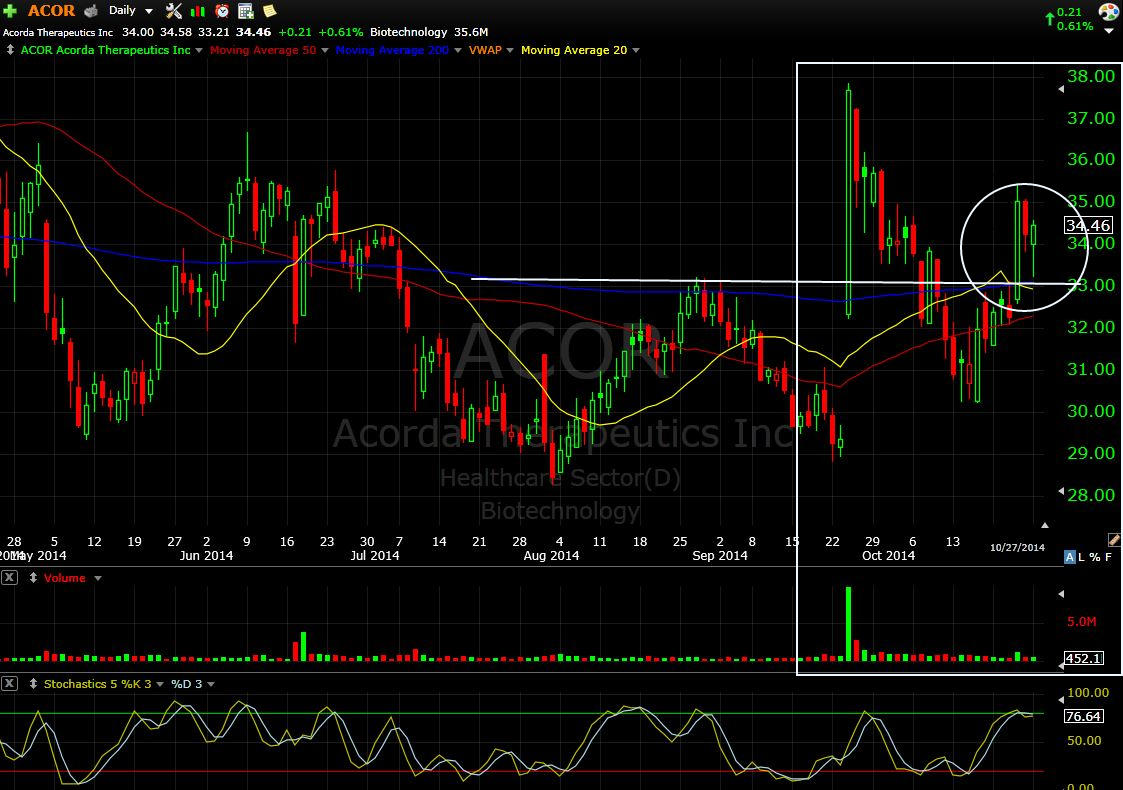The height and width of the screenshot is (790, 1123).
Task: Open the dropdown arrow below the palette icon
Action: click(1109, 30)
